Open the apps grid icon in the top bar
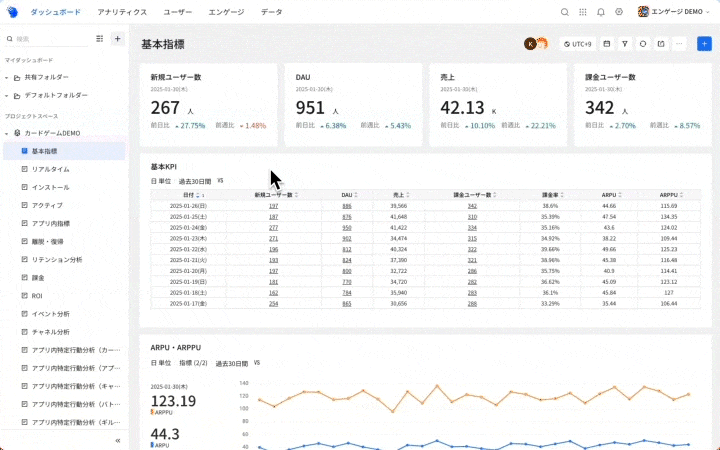This screenshot has width=720, height=450. coord(583,12)
